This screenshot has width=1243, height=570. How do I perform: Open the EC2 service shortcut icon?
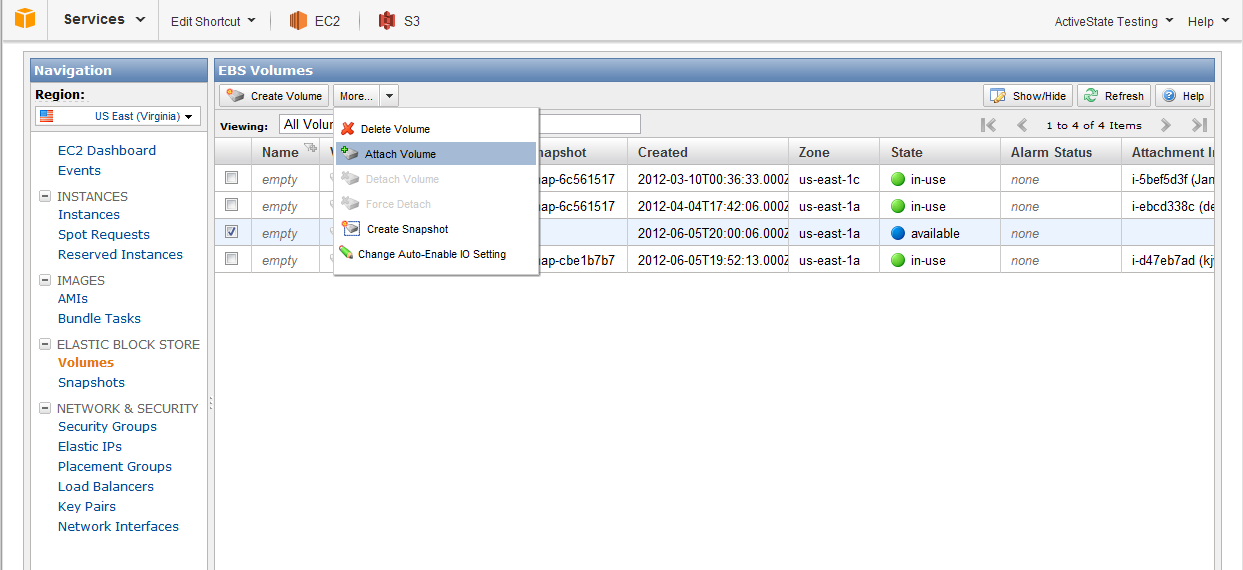pos(297,20)
